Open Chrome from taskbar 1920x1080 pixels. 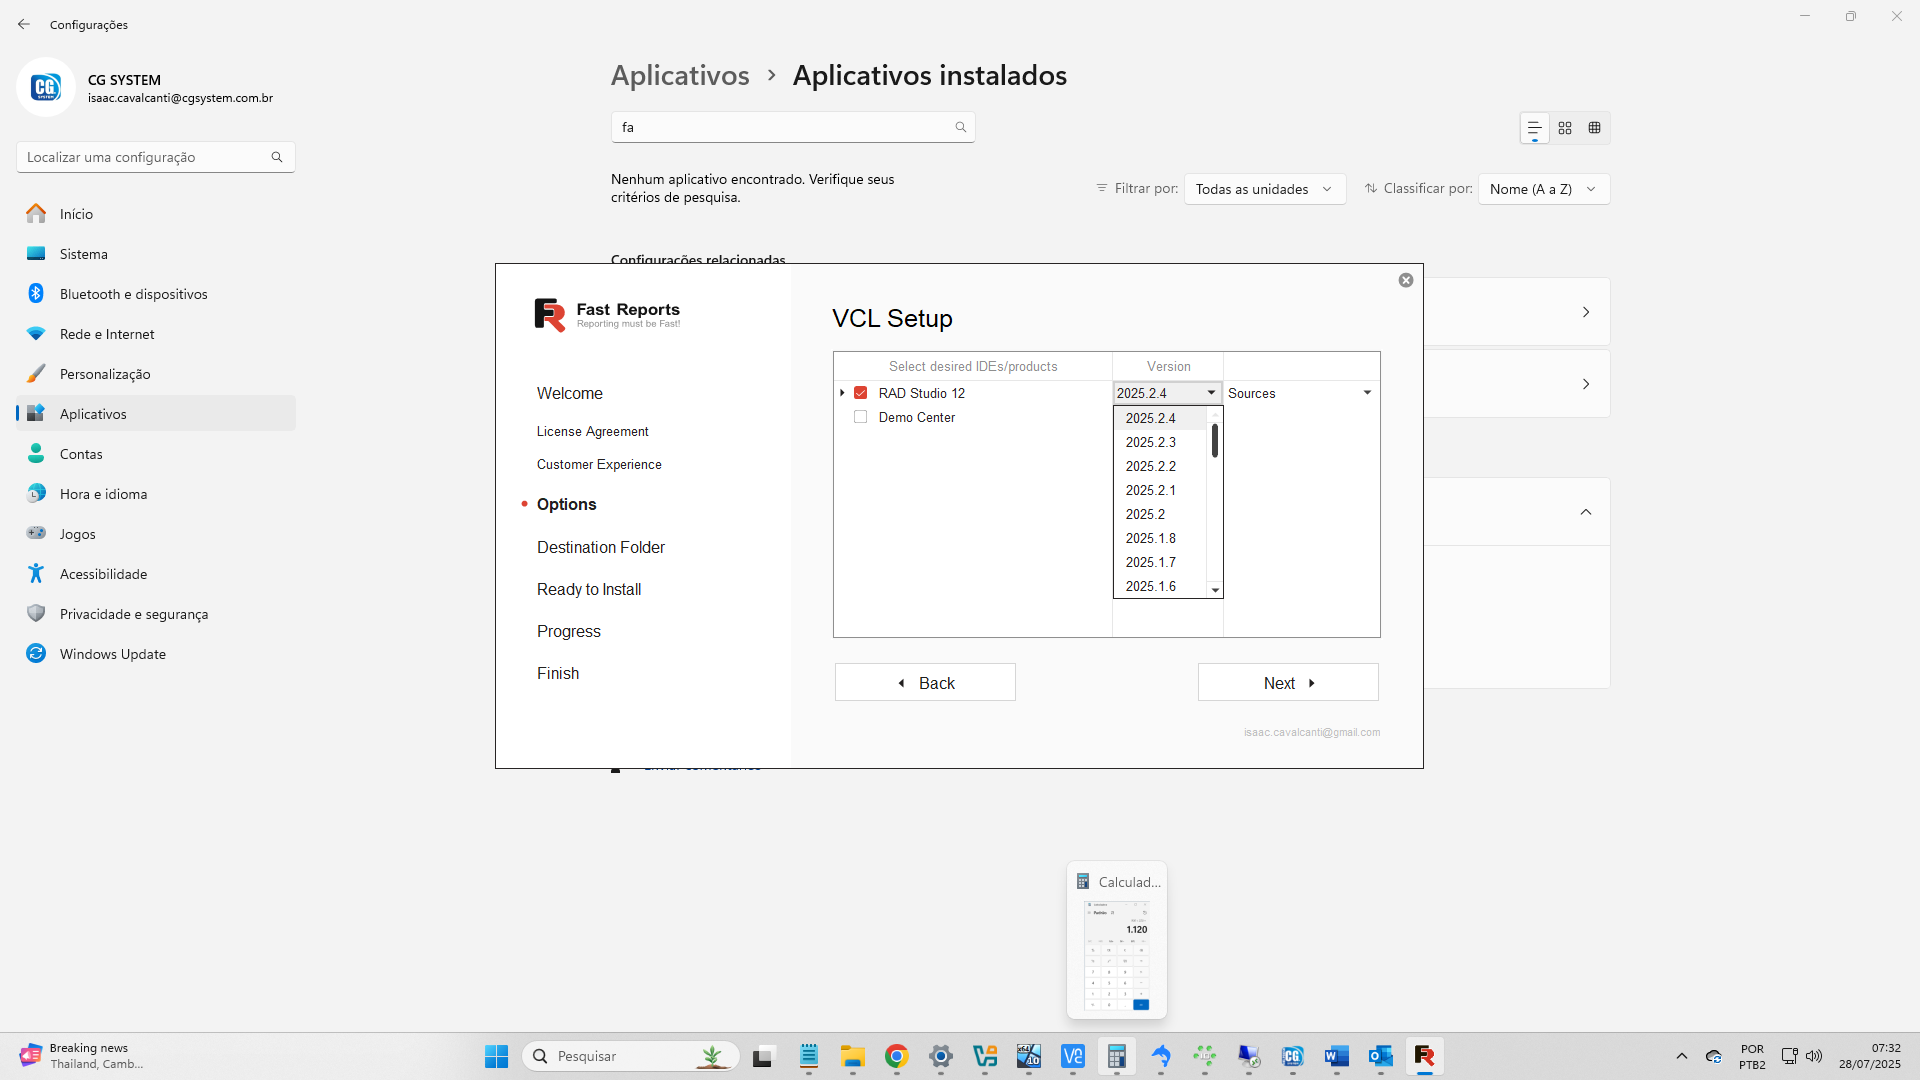[x=896, y=1056]
